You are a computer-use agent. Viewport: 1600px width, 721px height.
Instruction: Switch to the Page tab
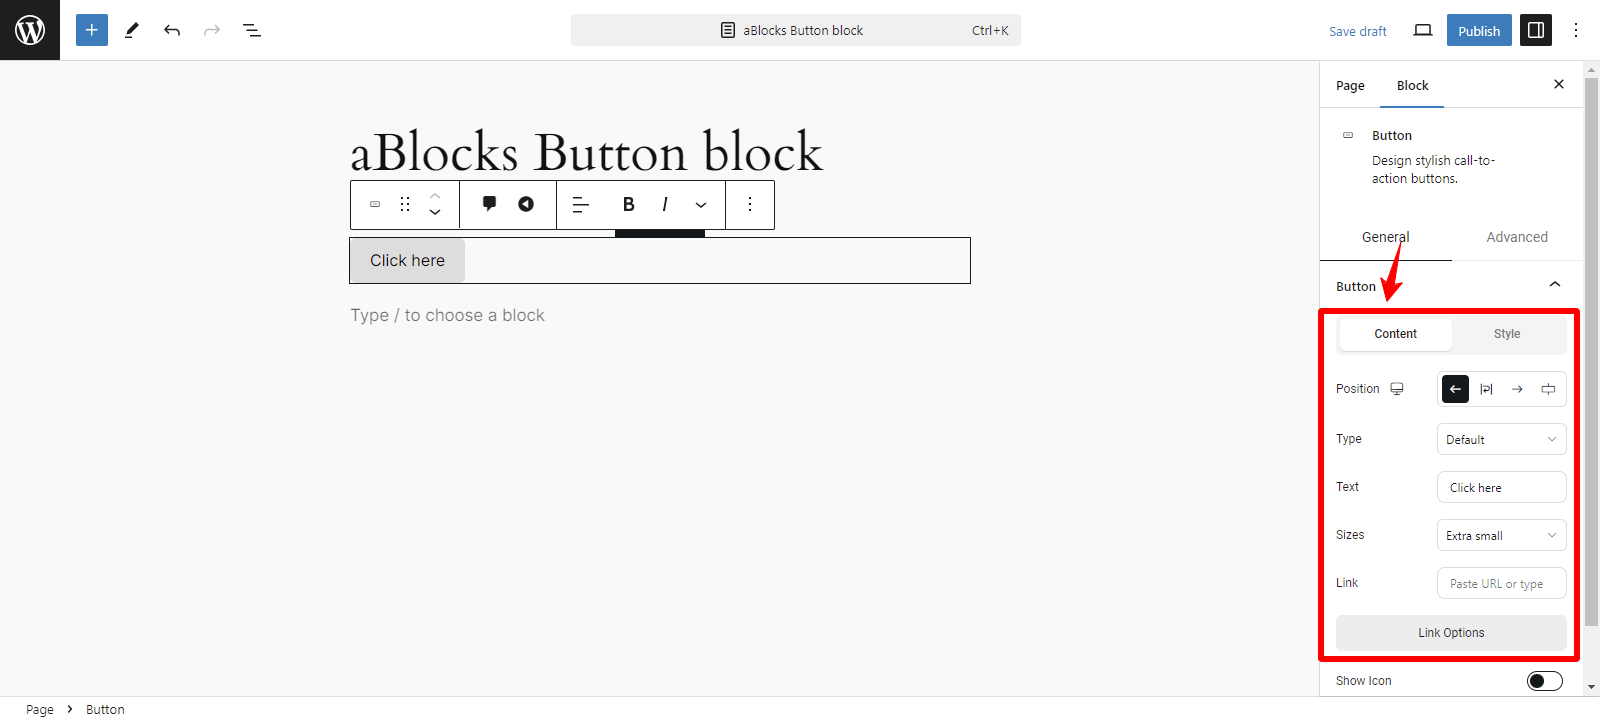[1350, 86]
